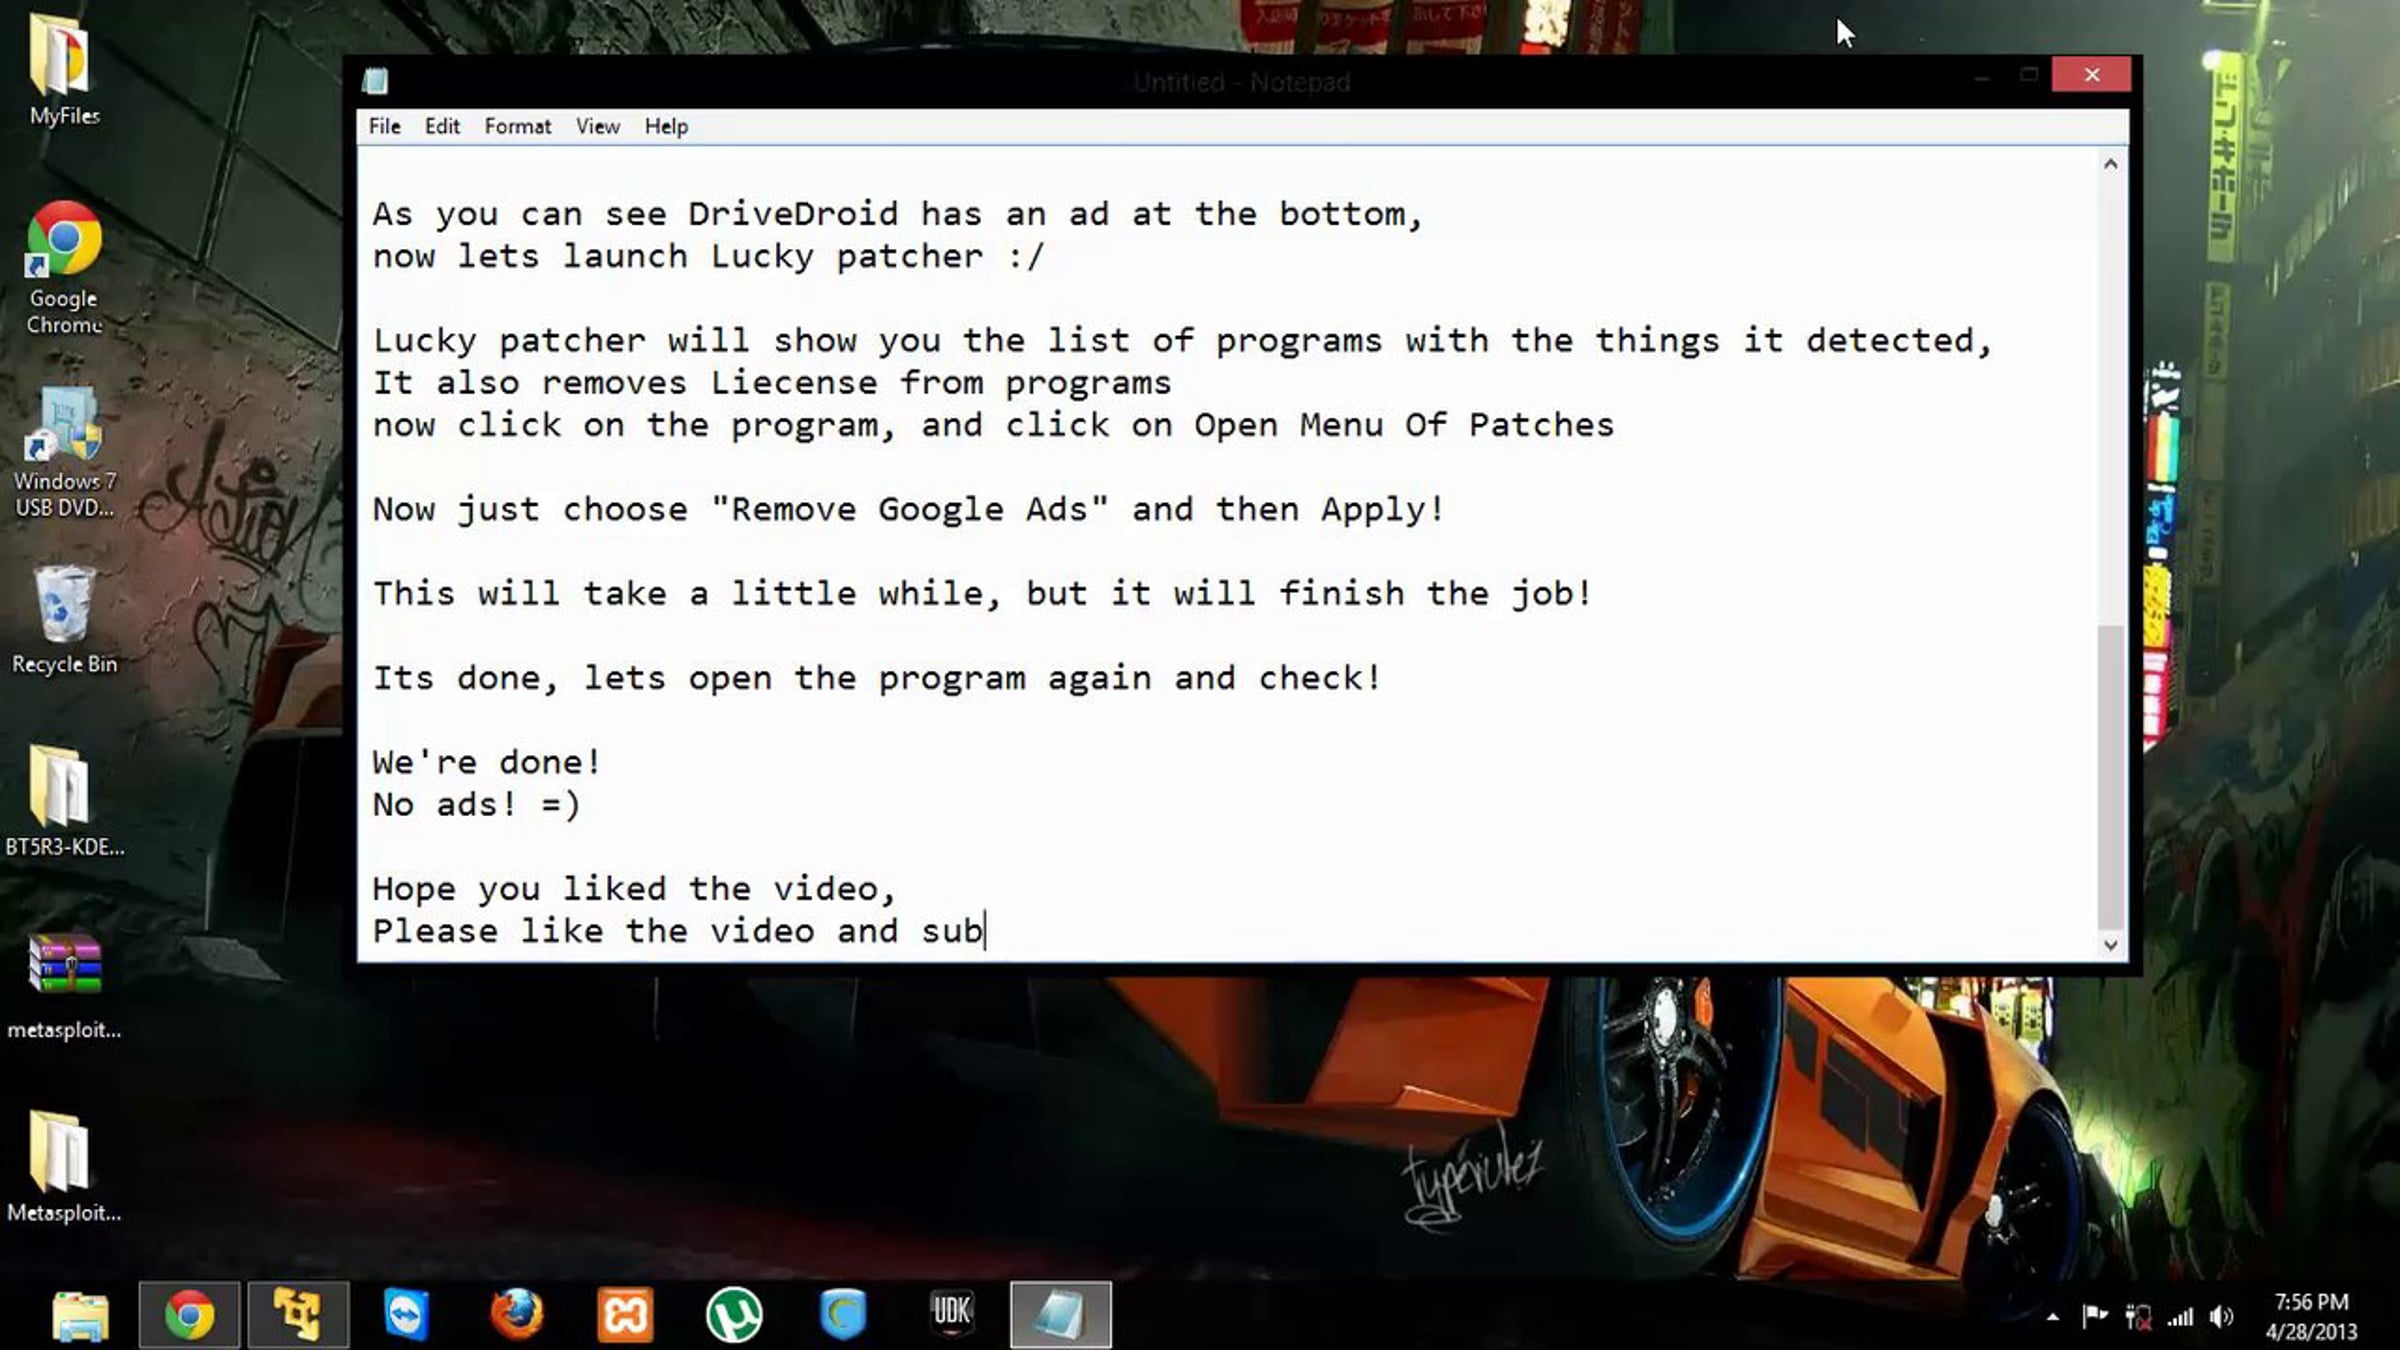2400x1350 pixels.
Task: Click the line "Please like the video and sub"
Action: tap(678, 932)
